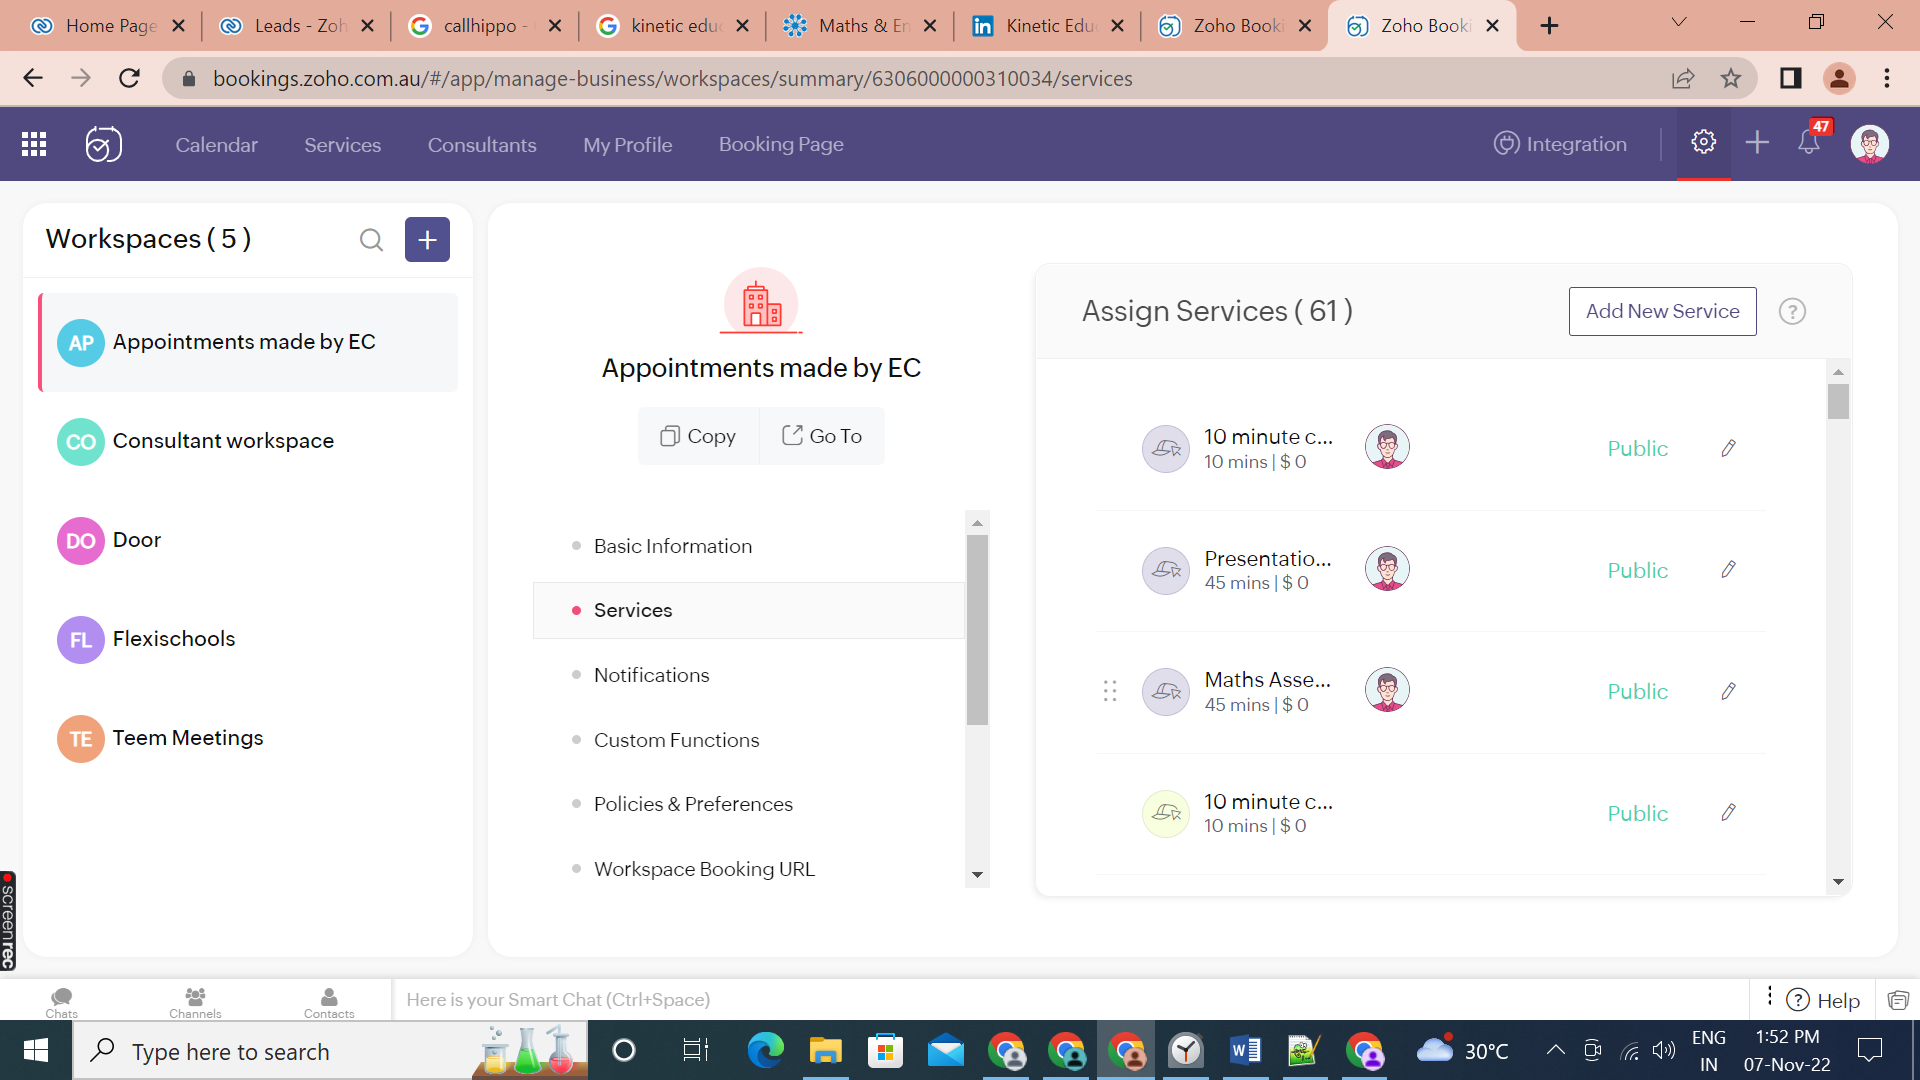Edit the first 10 minute service
Viewport: 1920px width, 1080px height.
(1728, 449)
